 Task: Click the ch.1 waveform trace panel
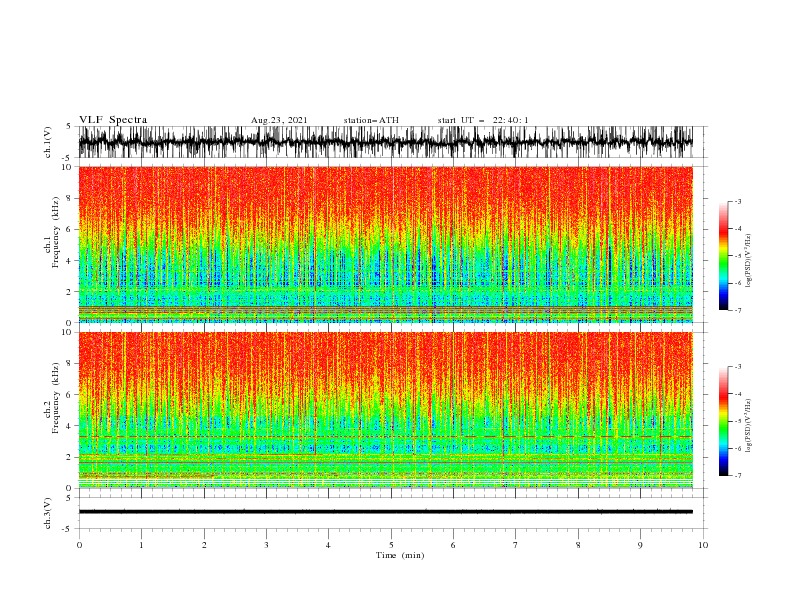(x=386, y=142)
